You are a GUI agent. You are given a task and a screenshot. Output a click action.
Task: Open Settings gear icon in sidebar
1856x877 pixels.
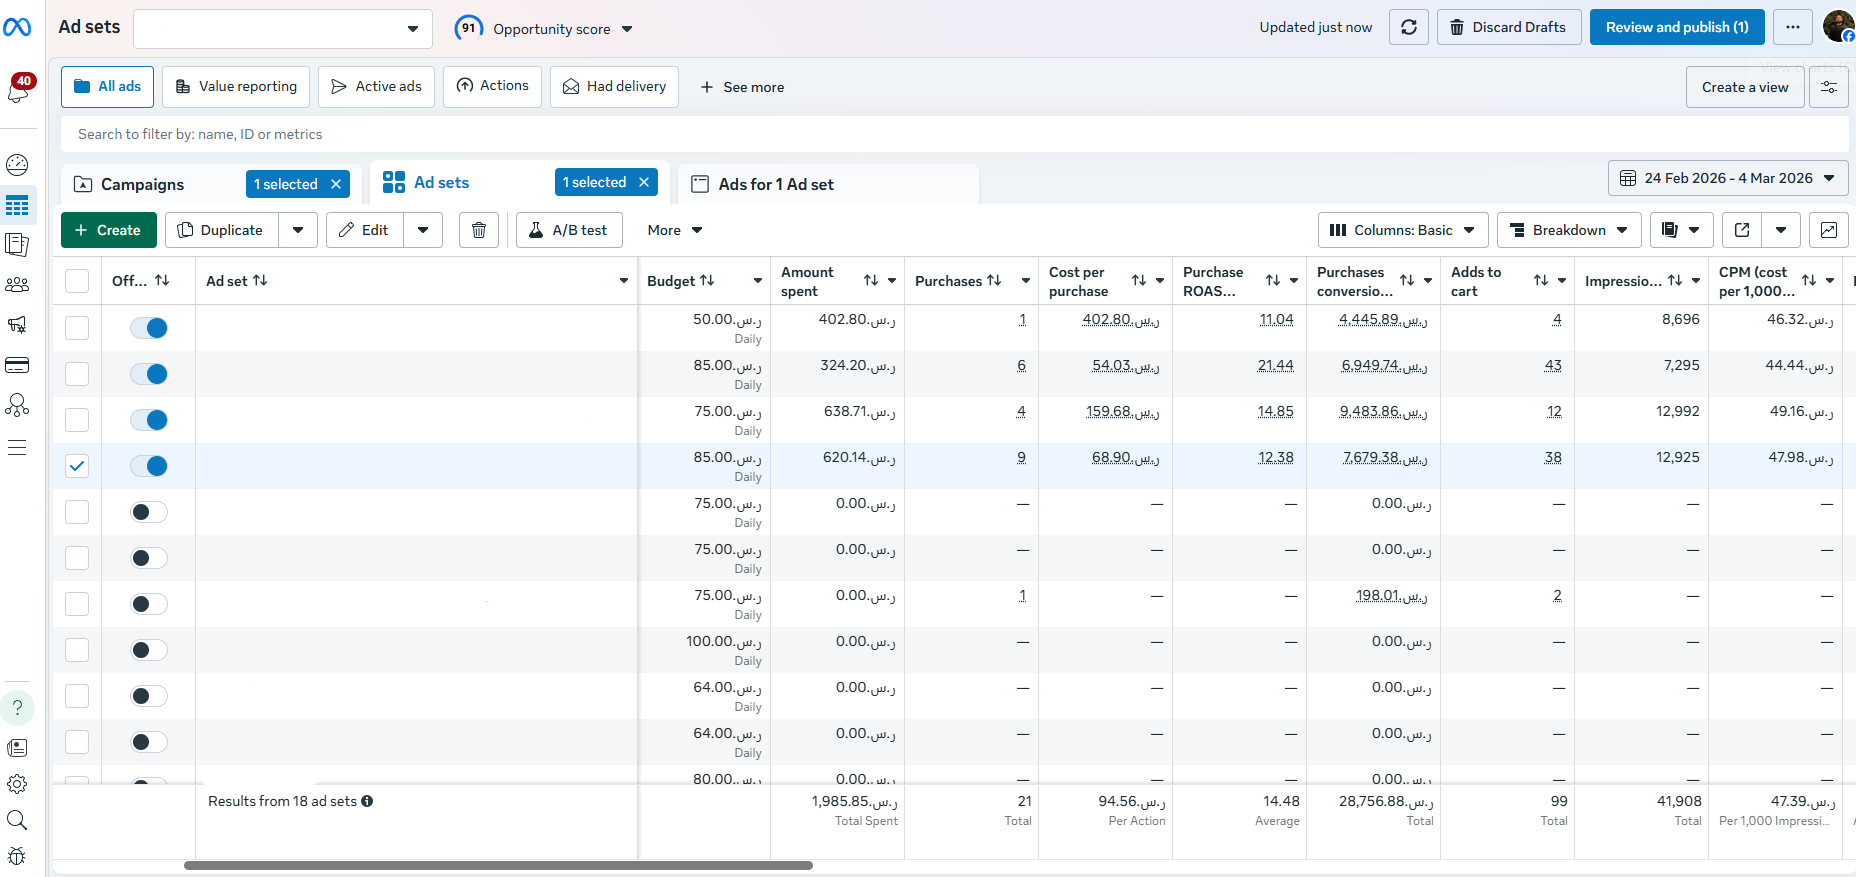[17, 784]
